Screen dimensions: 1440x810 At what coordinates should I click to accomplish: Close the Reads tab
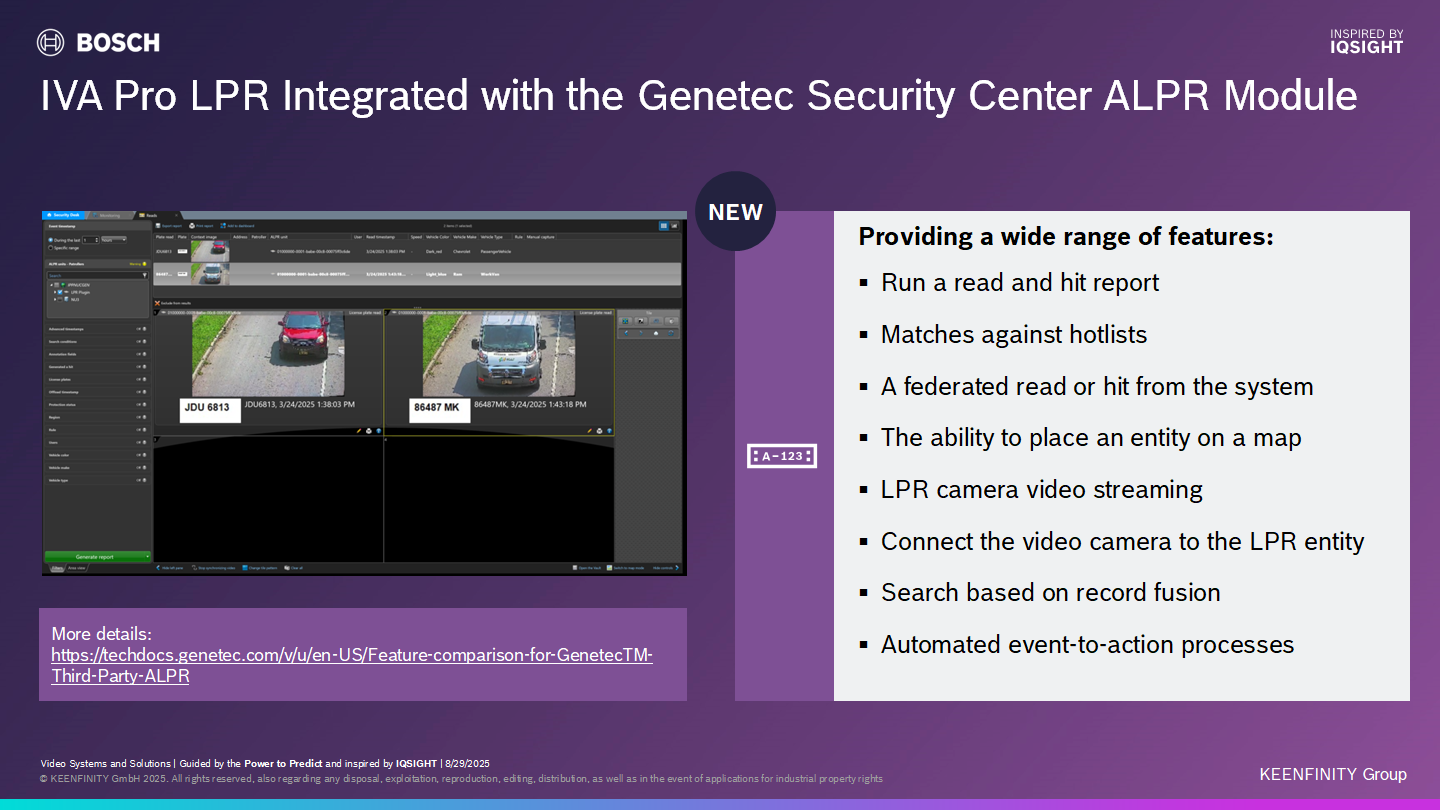[x=177, y=215]
